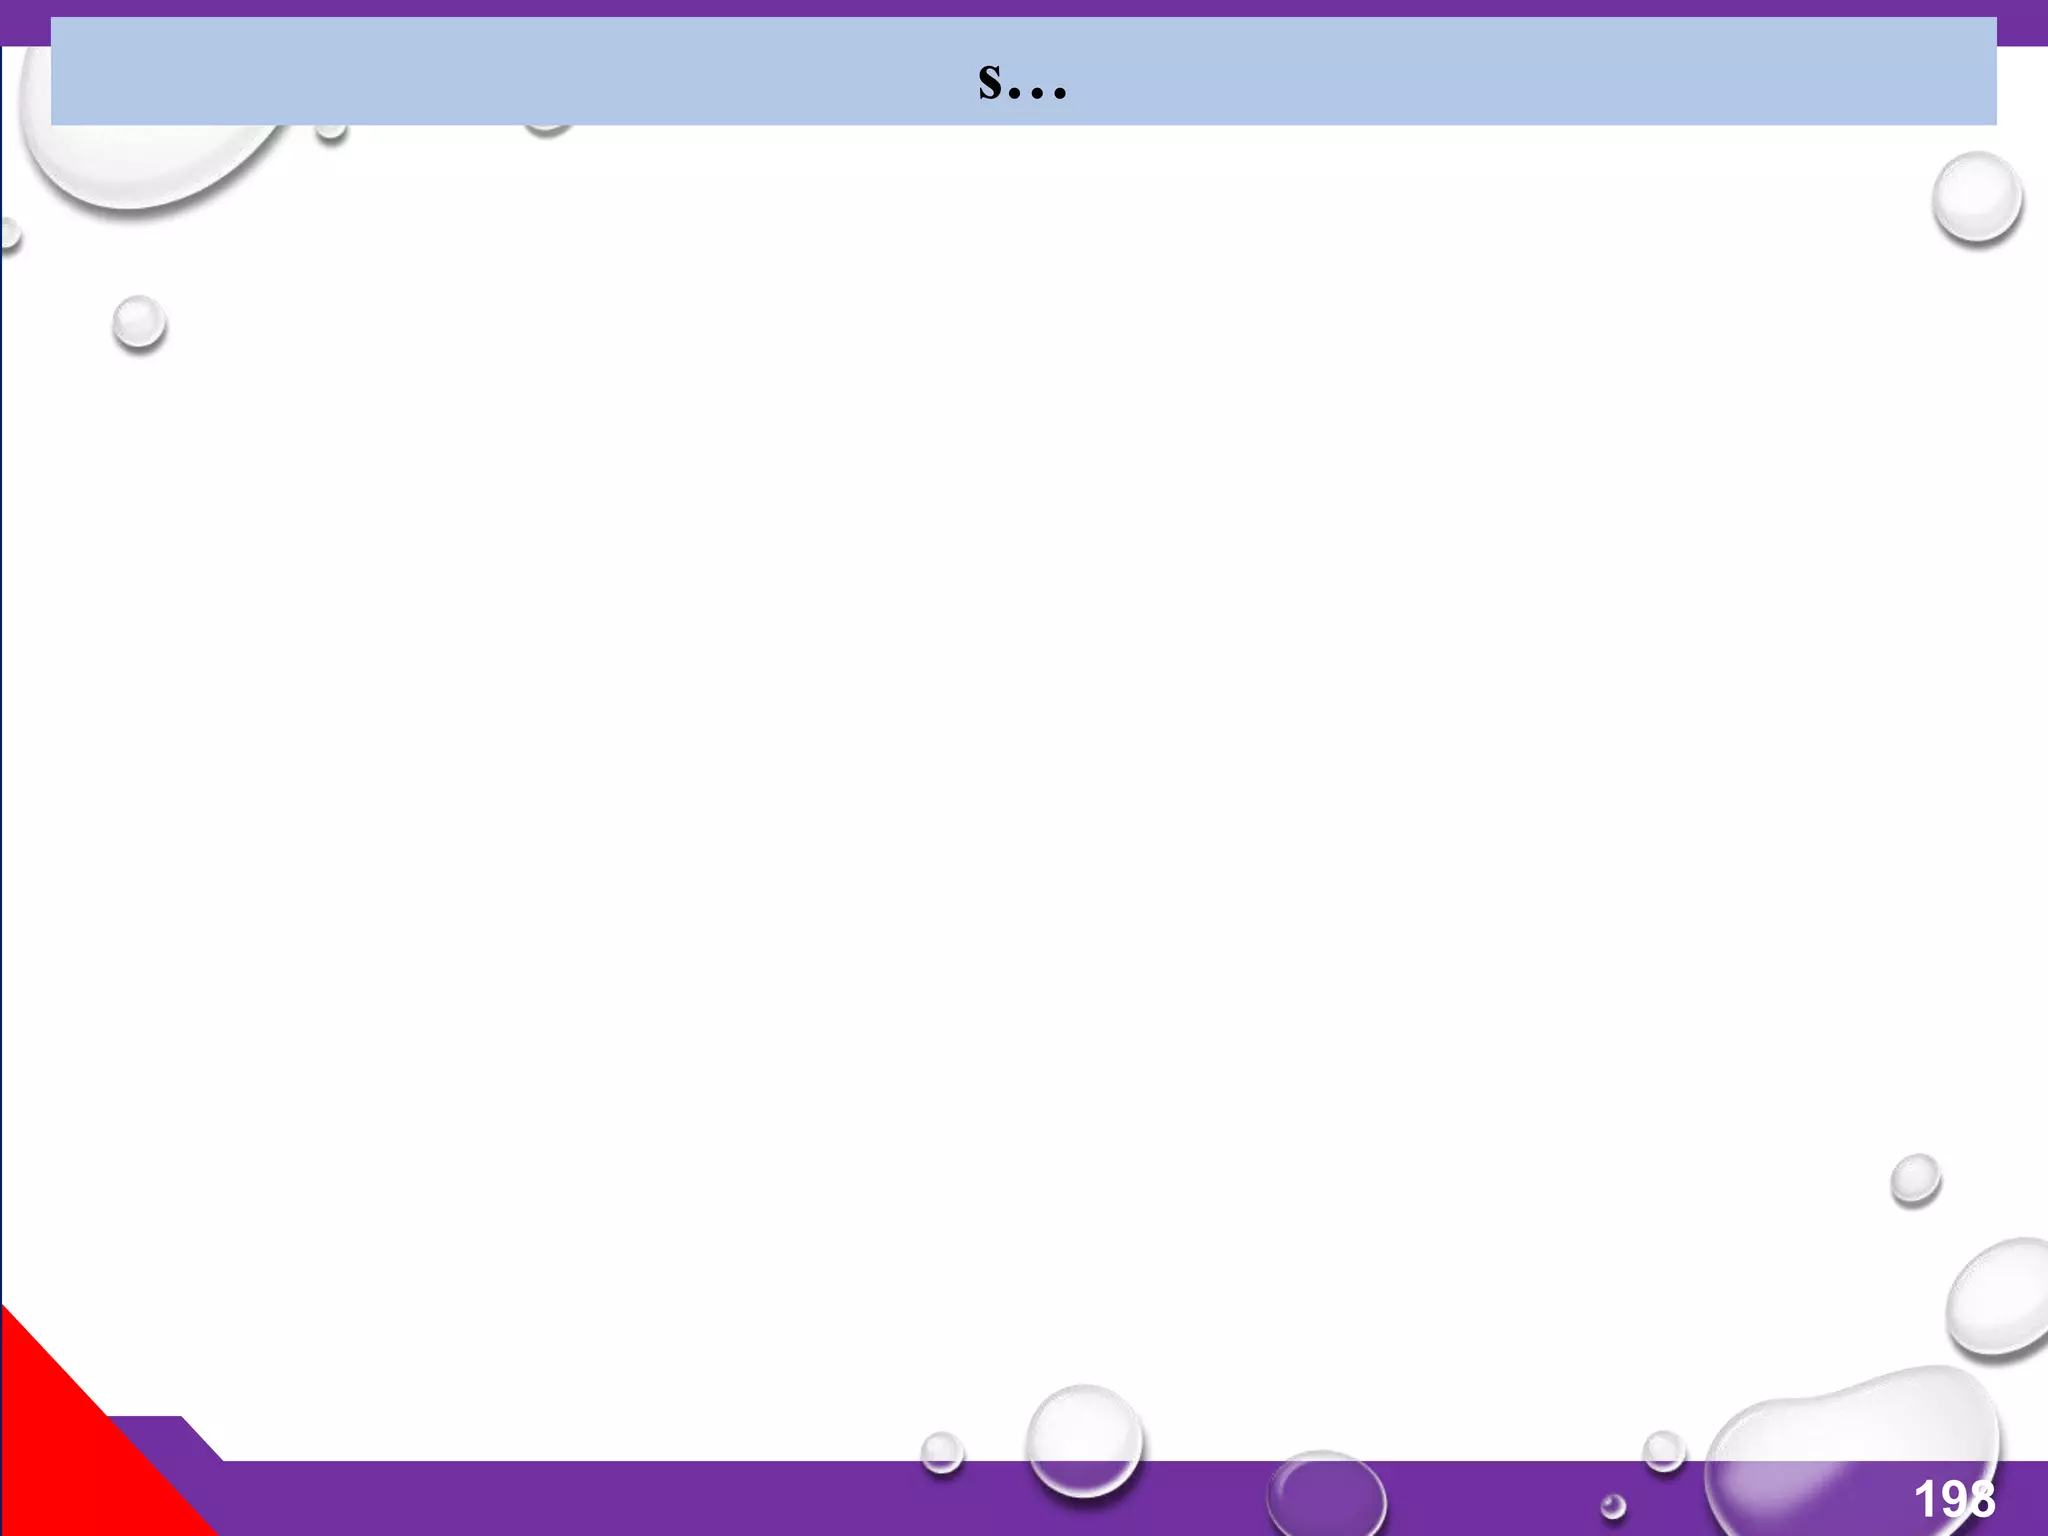Click the round droplet below banner's right end
2048x1536 pixels.
[x=1976, y=197]
